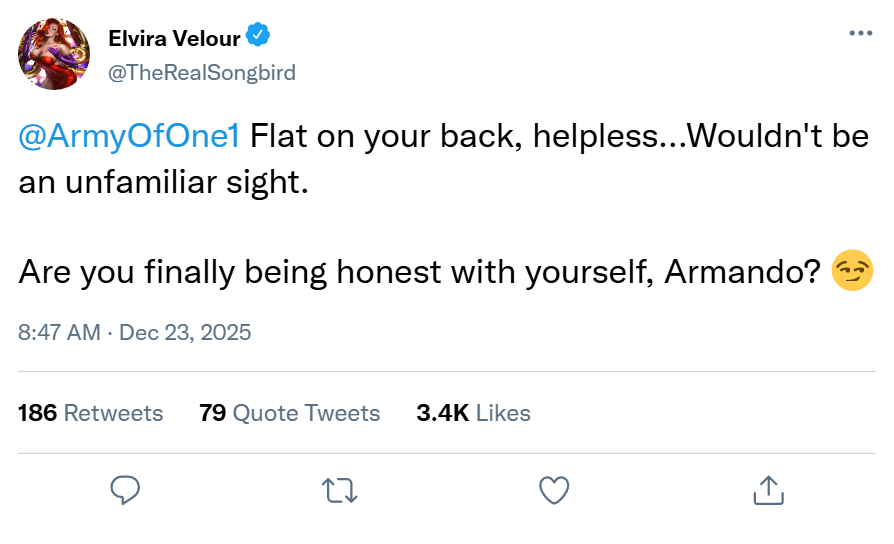Click the Dec 23, 2025 date

click(x=185, y=332)
